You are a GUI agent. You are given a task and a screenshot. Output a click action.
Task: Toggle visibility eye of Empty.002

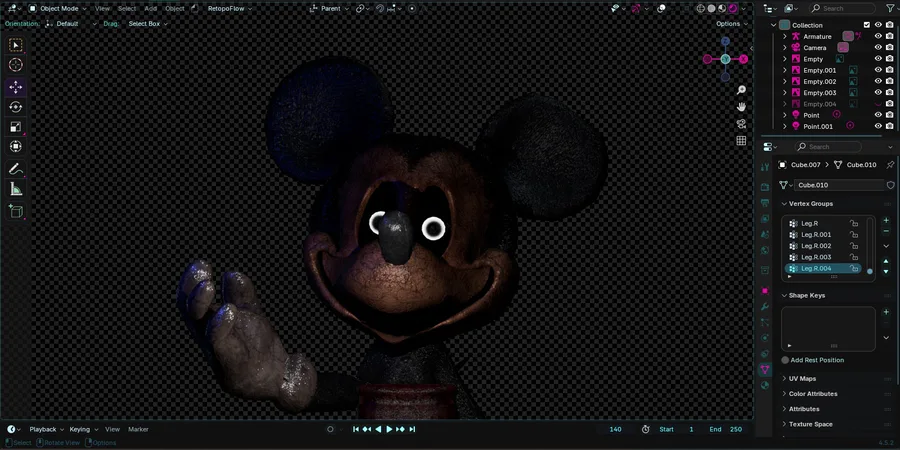click(x=878, y=82)
